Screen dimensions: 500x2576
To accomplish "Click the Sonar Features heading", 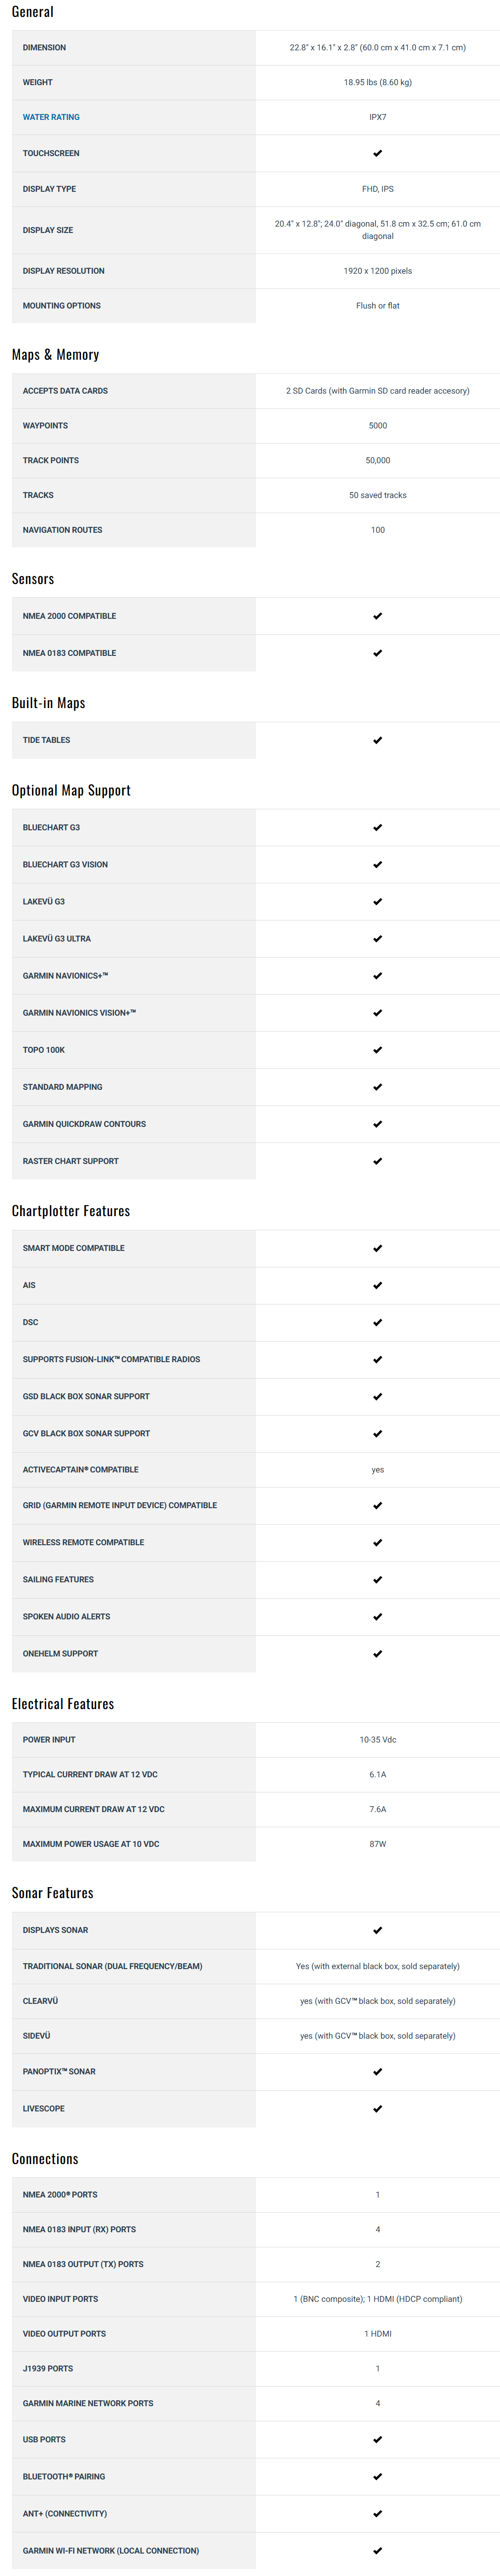I will (52, 1893).
